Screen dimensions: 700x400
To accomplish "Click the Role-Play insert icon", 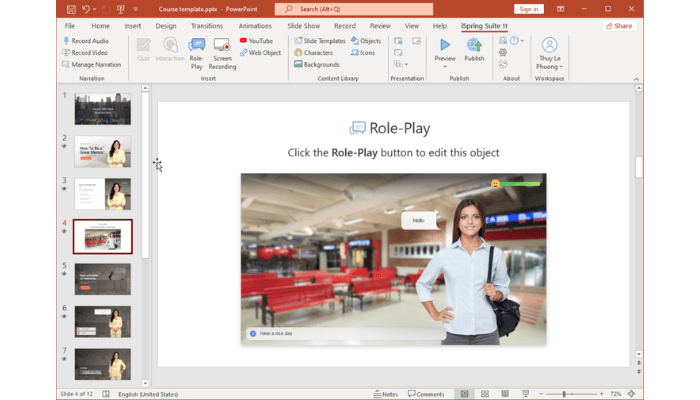I will coord(196,45).
